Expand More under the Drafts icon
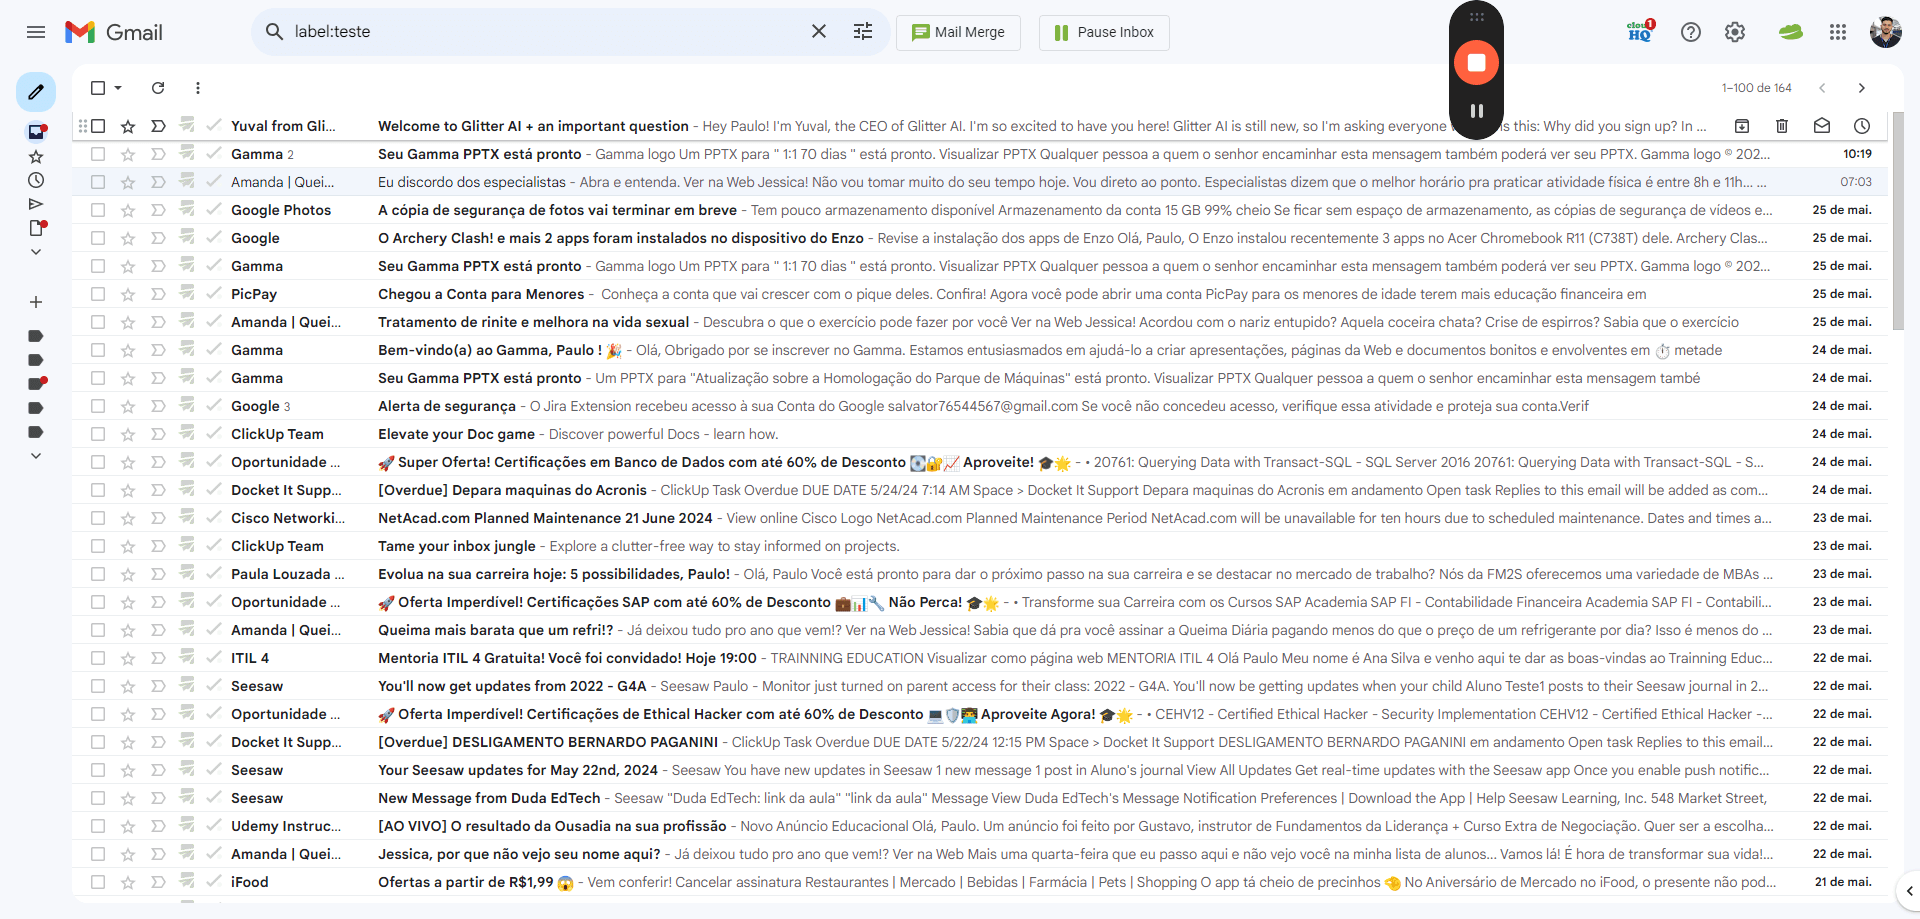 click(x=36, y=252)
